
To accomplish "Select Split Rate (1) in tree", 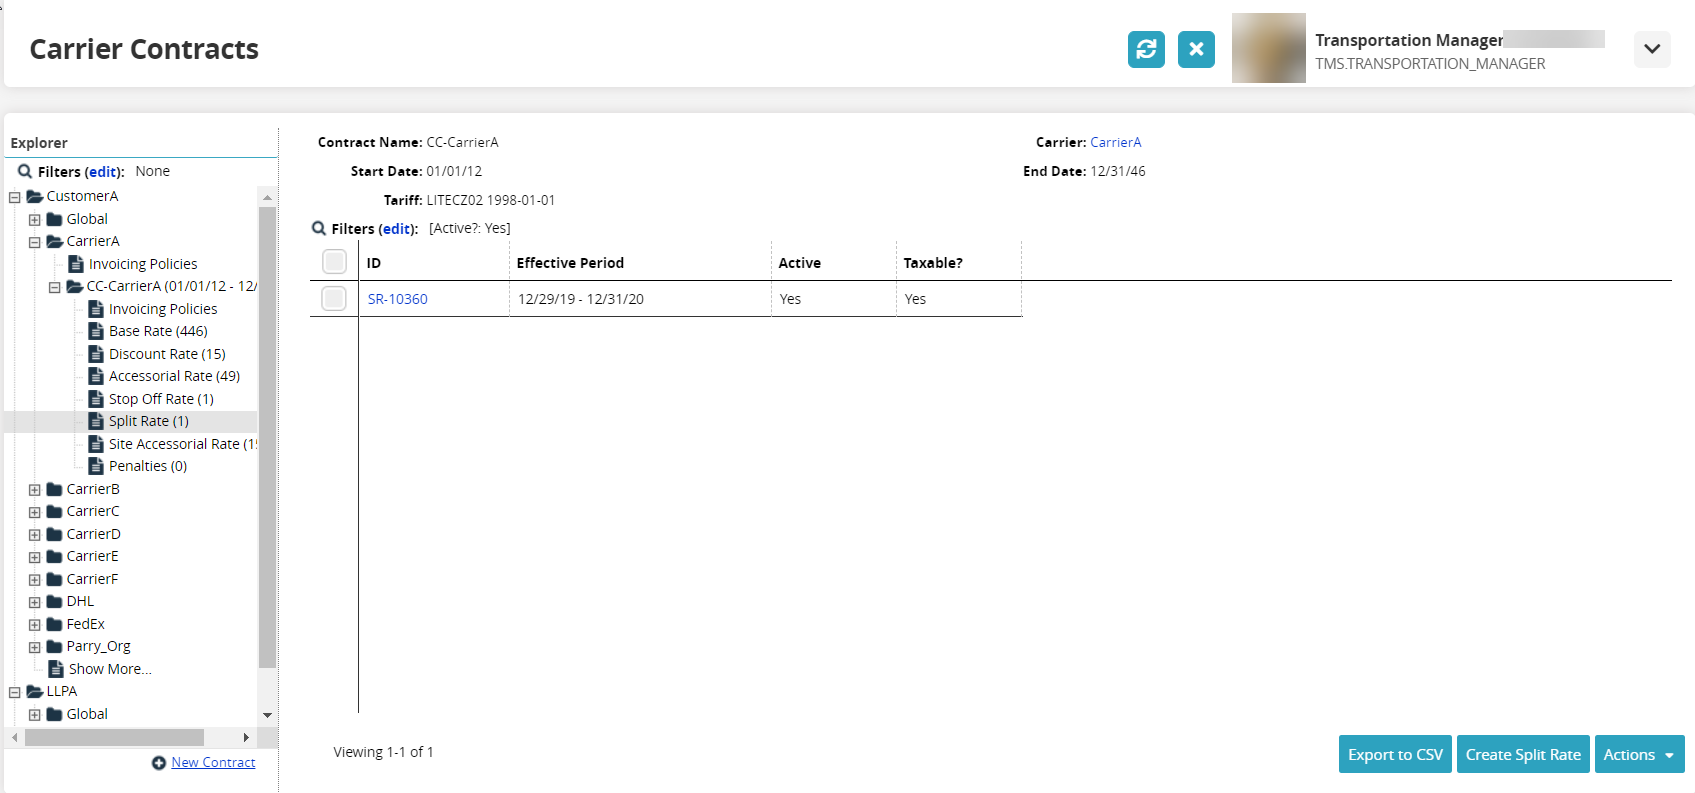I will (x=149, y=421).
